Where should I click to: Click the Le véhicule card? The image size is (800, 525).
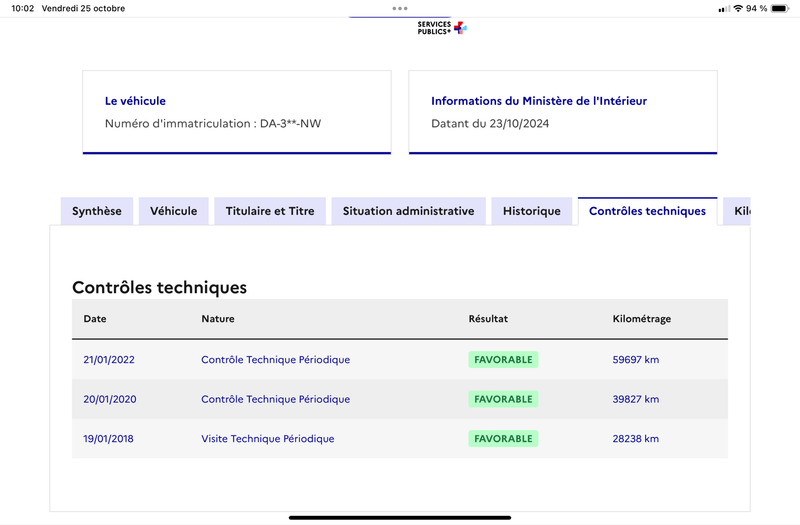point(237,112)
